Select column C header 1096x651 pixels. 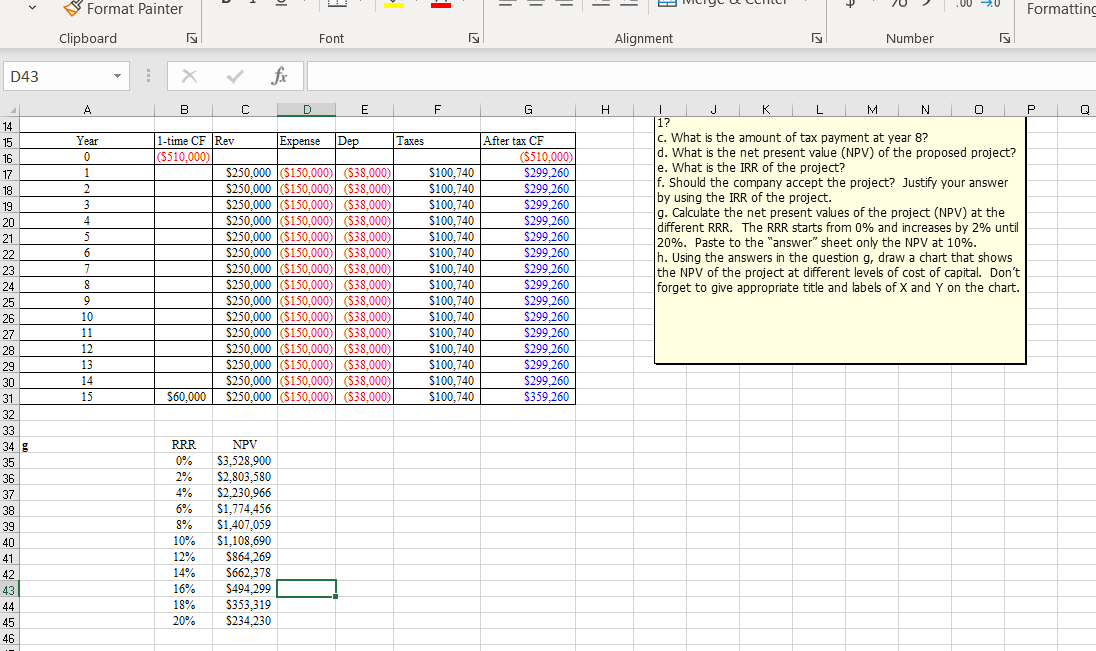pyautogui.click(x=245, y=110)
